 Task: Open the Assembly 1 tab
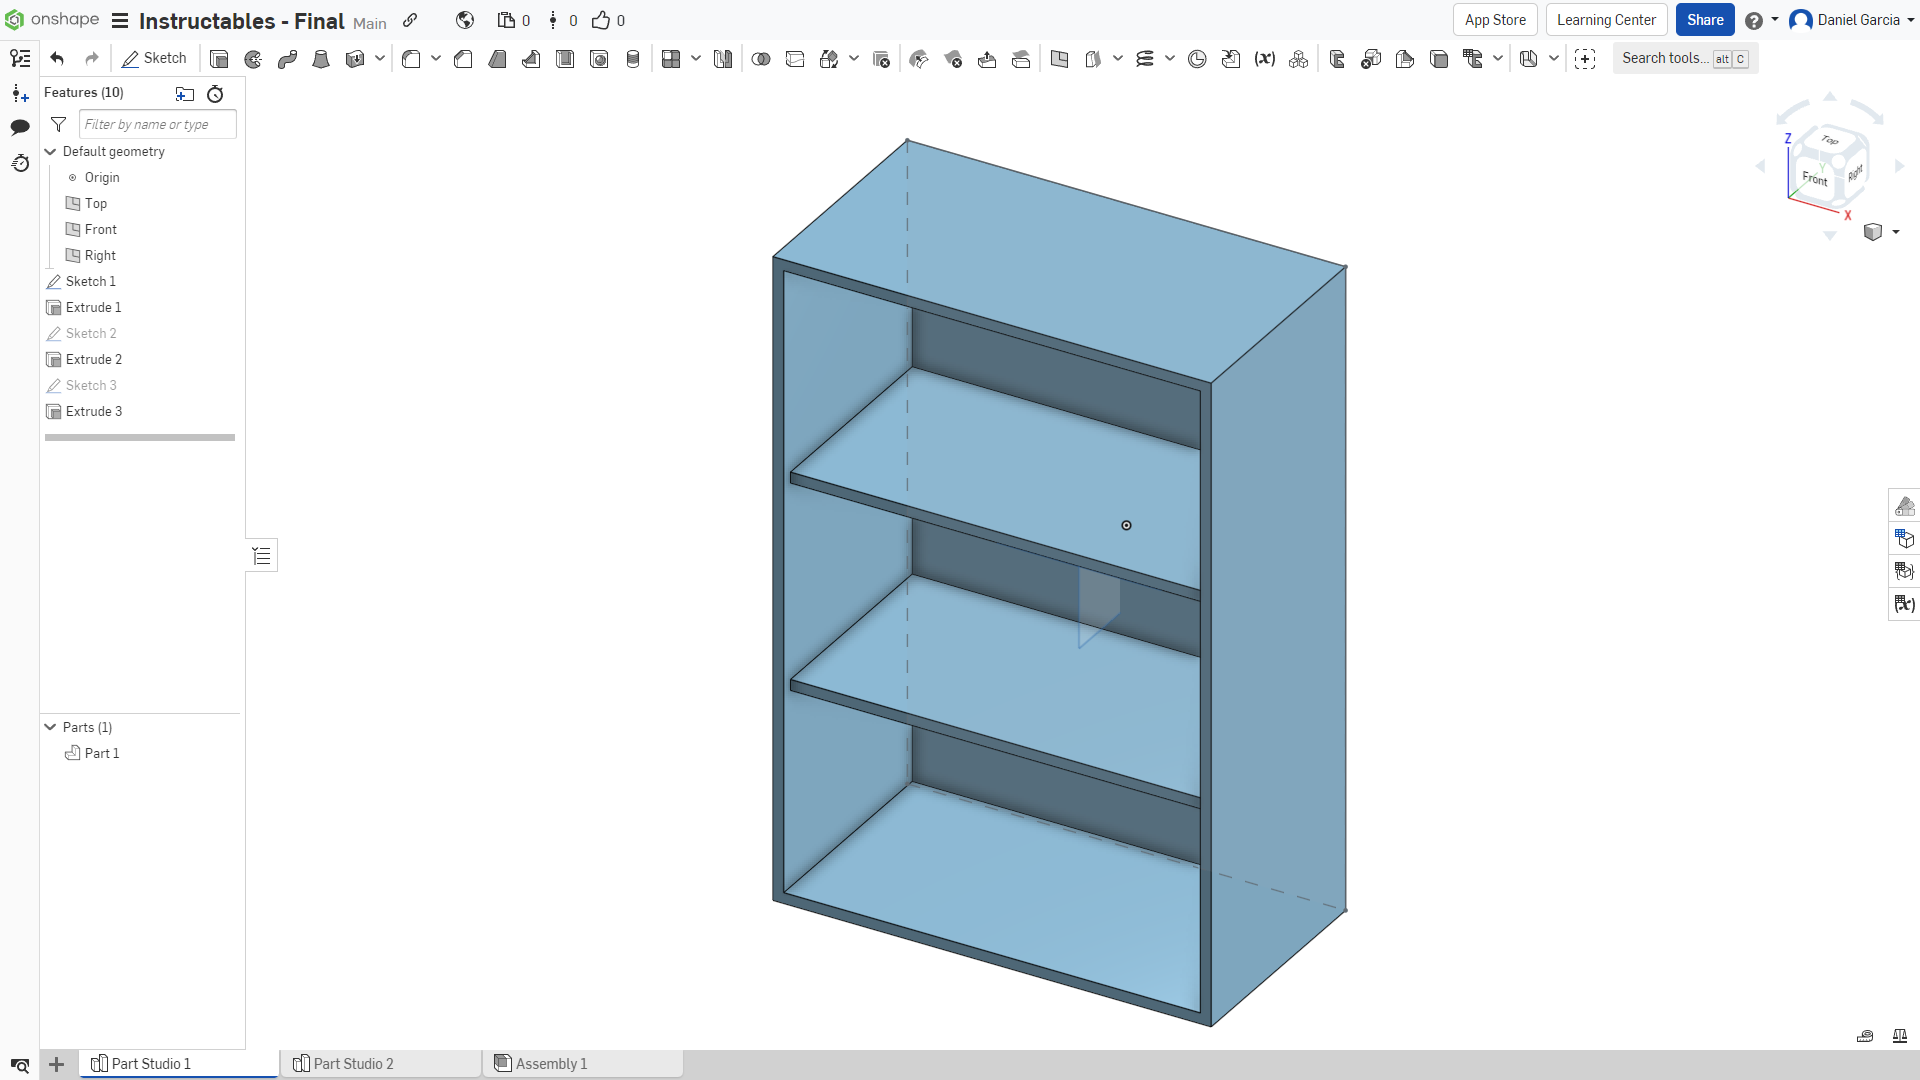551,1063
